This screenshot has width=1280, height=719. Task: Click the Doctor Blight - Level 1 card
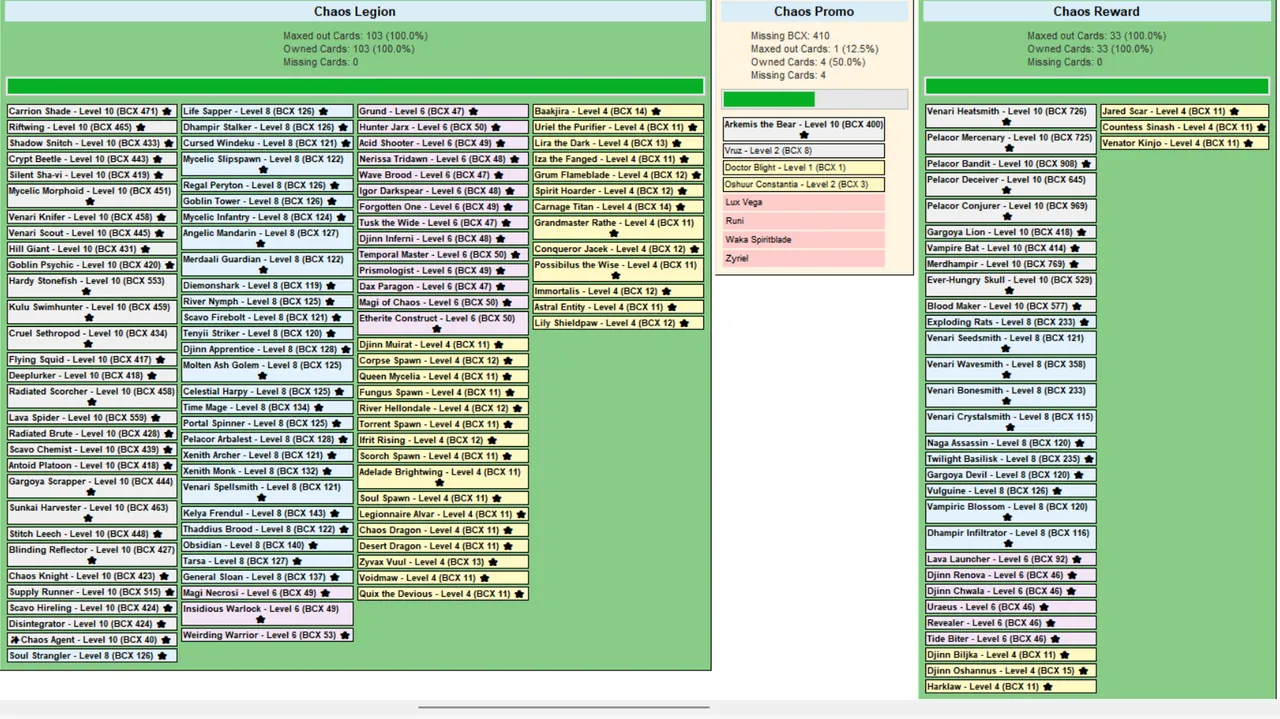click(804, 168)
